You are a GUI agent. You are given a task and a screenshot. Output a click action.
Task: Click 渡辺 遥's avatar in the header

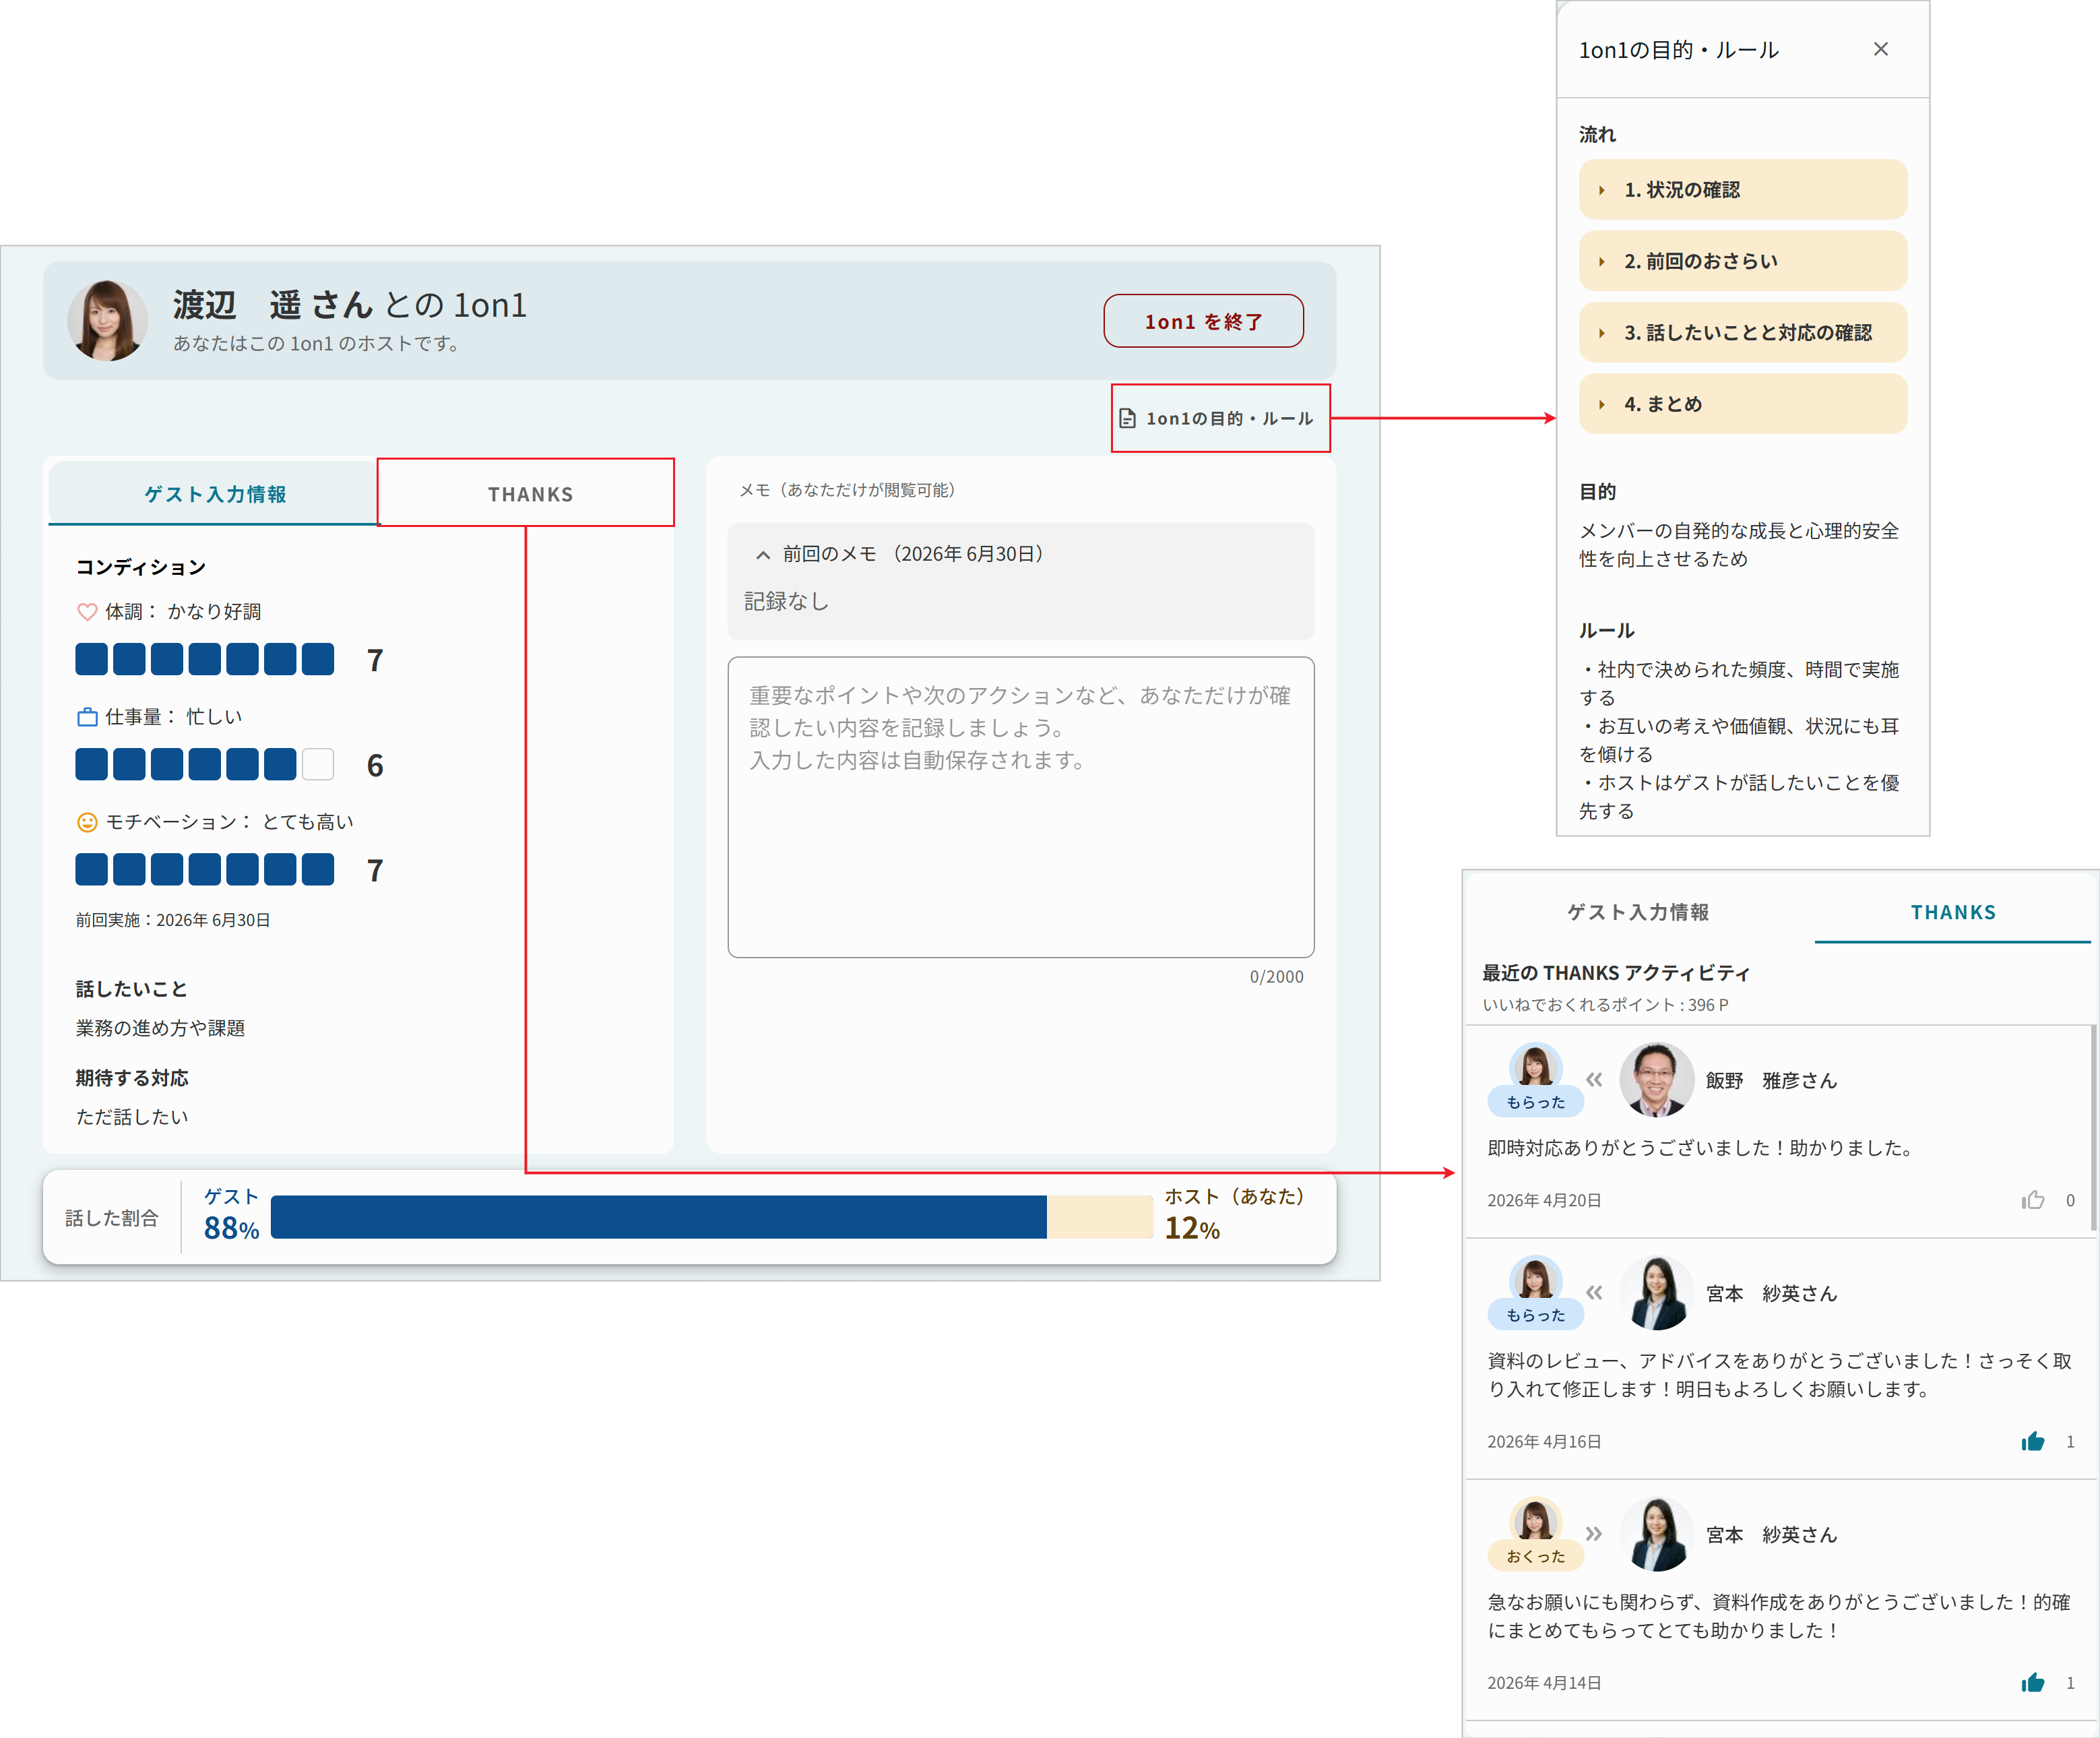click(x=107, y=320)
